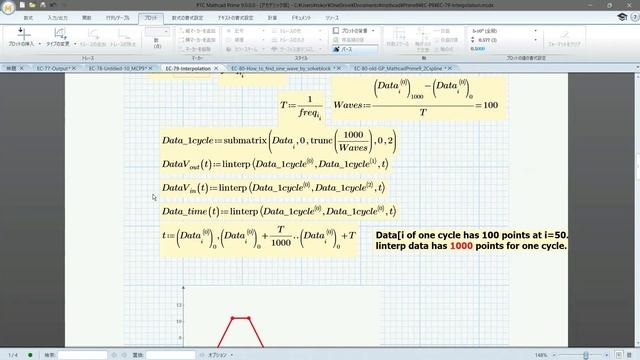This screenshot has width=640, height=360.
Task: Click the find next icon beside search box
Action: coord(124,355)
